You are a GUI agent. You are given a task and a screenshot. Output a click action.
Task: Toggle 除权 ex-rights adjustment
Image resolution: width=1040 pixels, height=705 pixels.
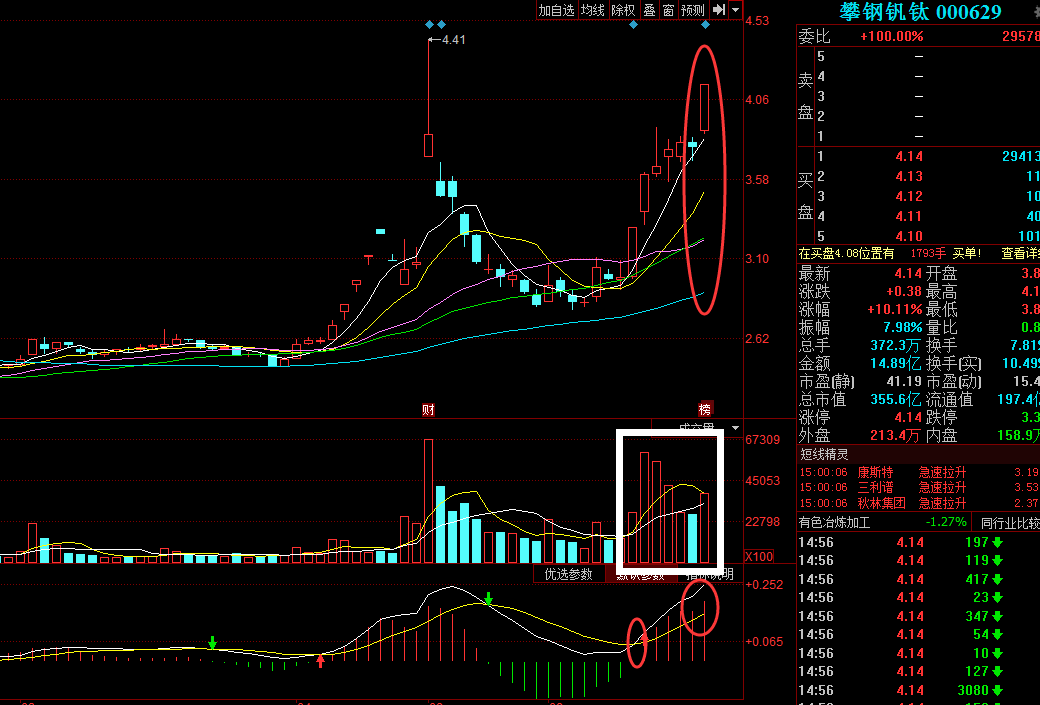tap(623, 10)
